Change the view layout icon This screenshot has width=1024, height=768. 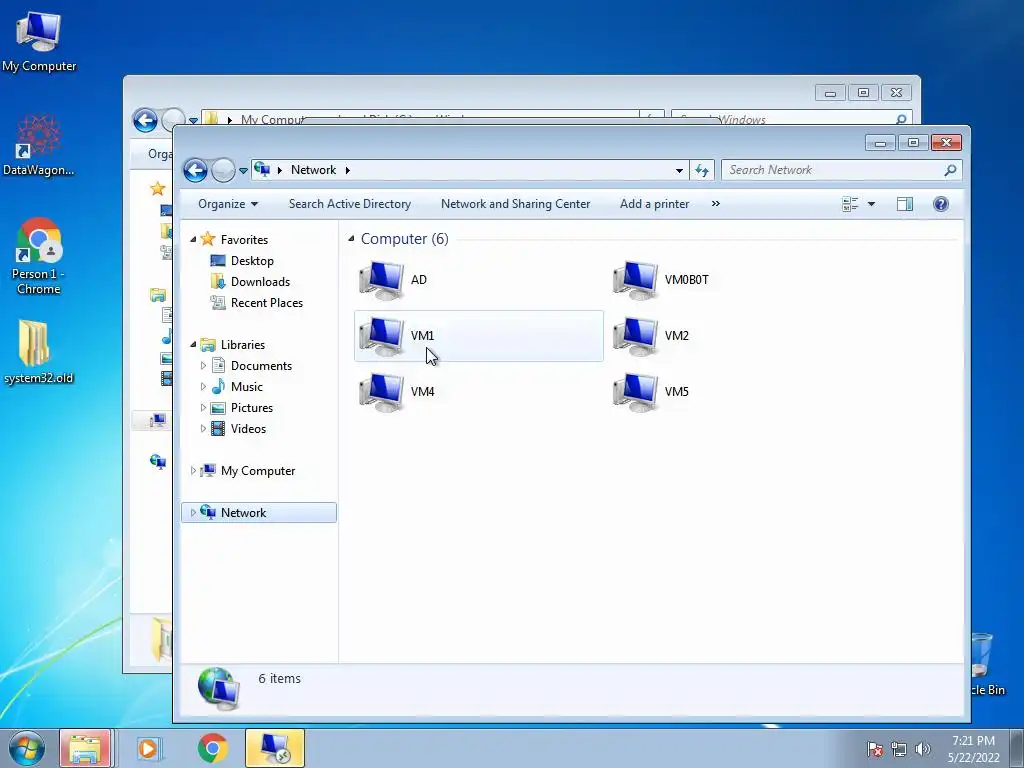pyautogui.click(x=850, y=204)
